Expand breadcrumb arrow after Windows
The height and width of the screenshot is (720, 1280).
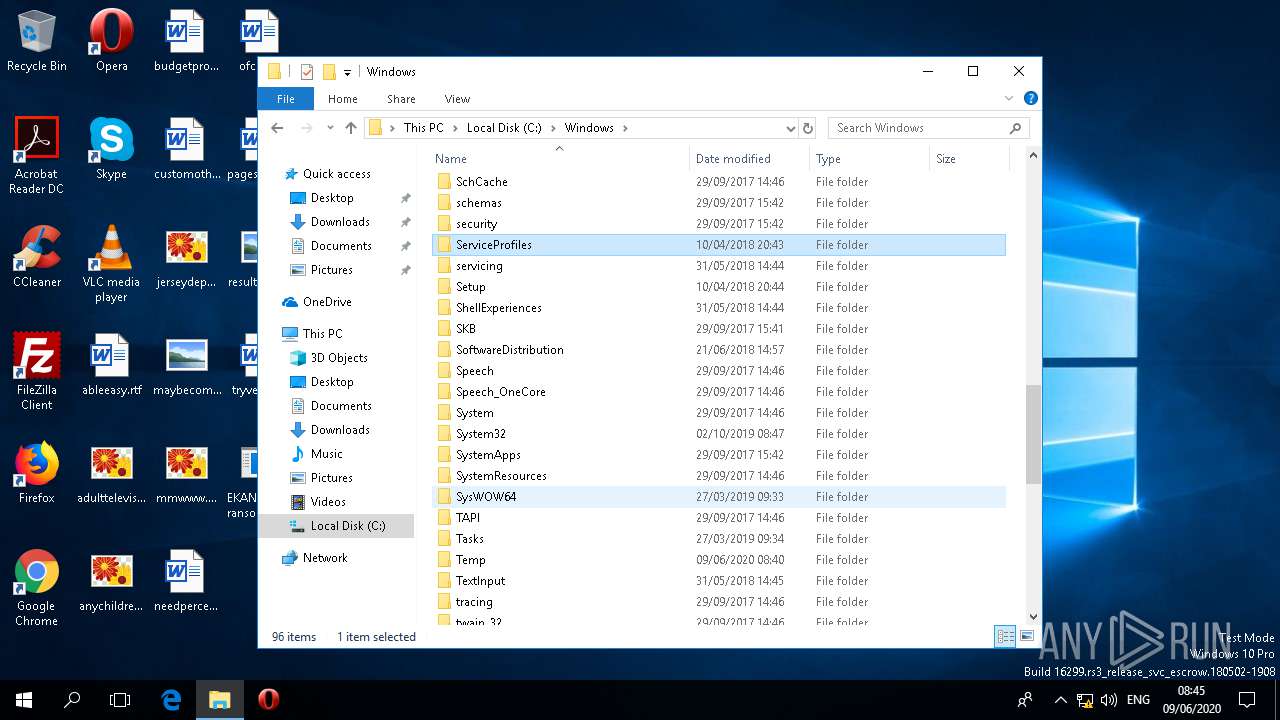[626, 128]
